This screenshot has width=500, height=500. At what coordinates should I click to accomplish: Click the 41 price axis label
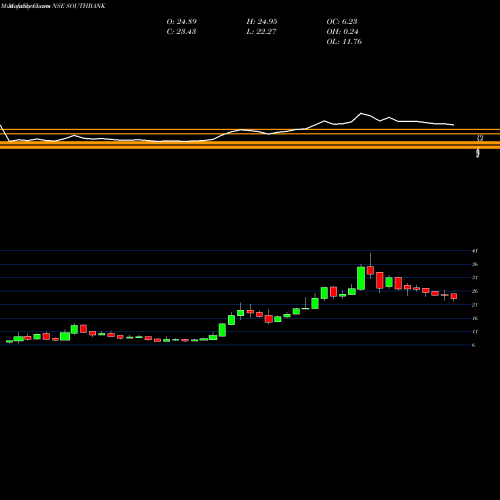(x=475, y=251)
